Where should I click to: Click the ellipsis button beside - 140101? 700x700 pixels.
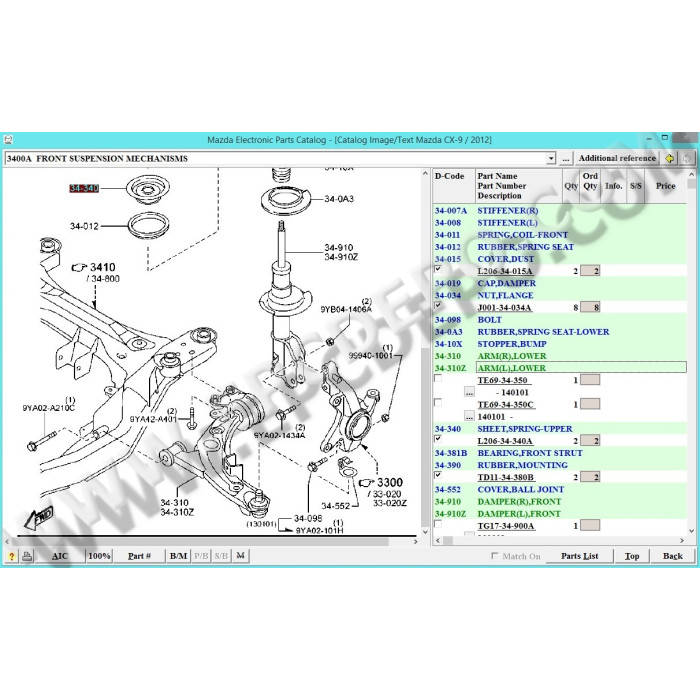pos(469,392)
